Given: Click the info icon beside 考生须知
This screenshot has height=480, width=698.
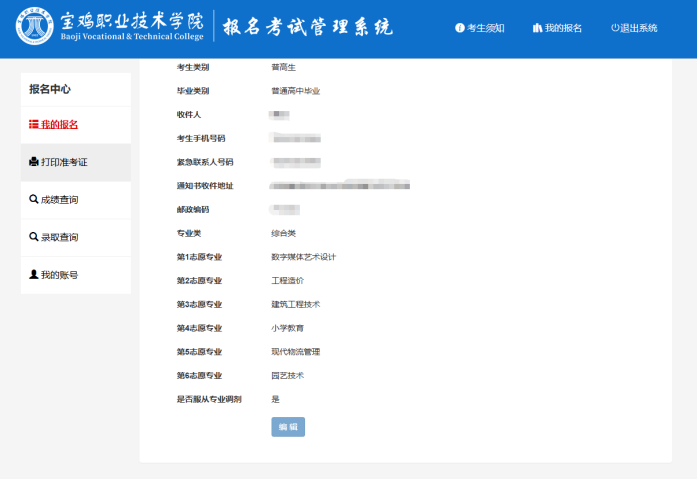Looking at the screenshot, I should point(460,28).
